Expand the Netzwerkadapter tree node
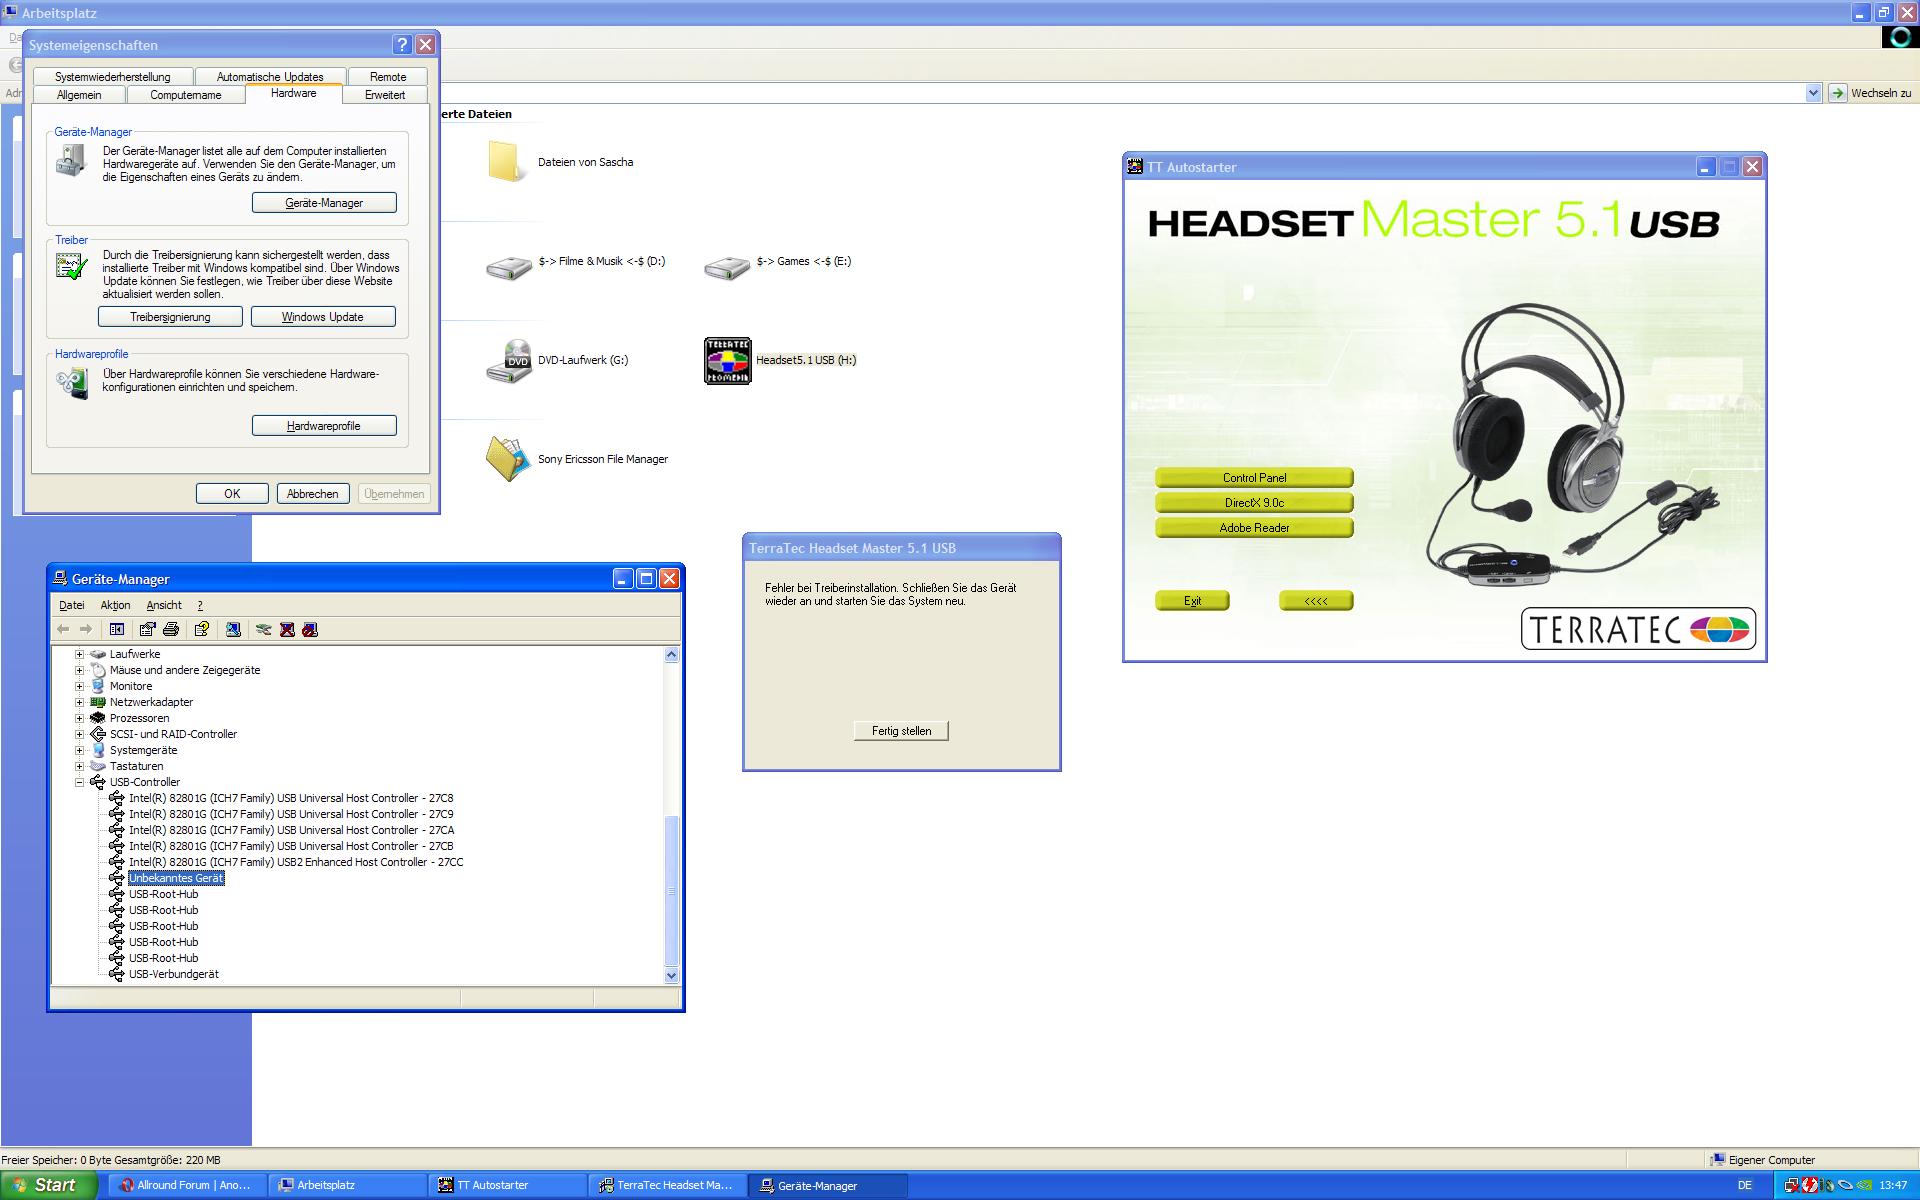 (x=79, y=702)
